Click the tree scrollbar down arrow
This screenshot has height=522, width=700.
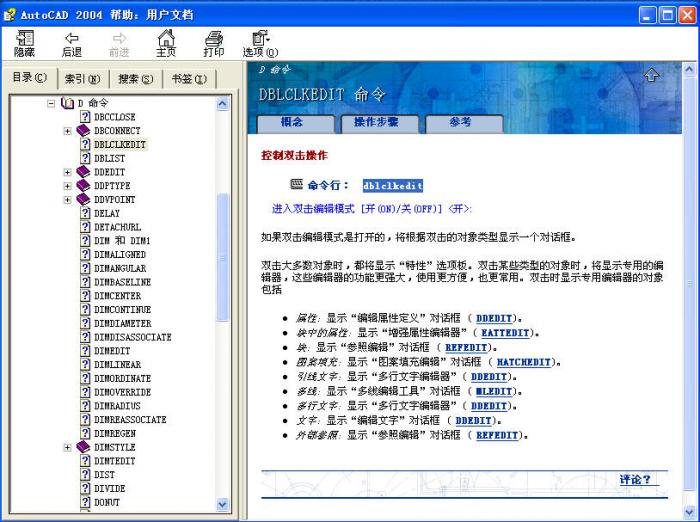[x=223, y=505]
